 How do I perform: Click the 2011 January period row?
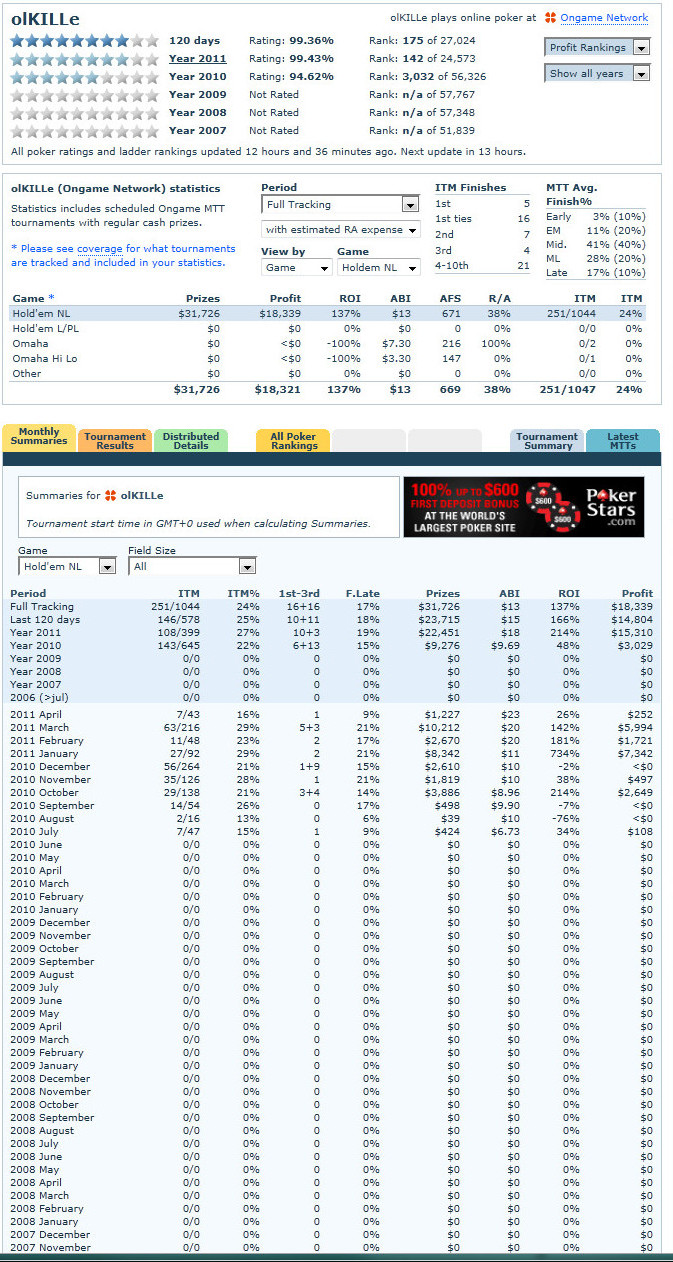pyautogui.click(x=332, y=753)
